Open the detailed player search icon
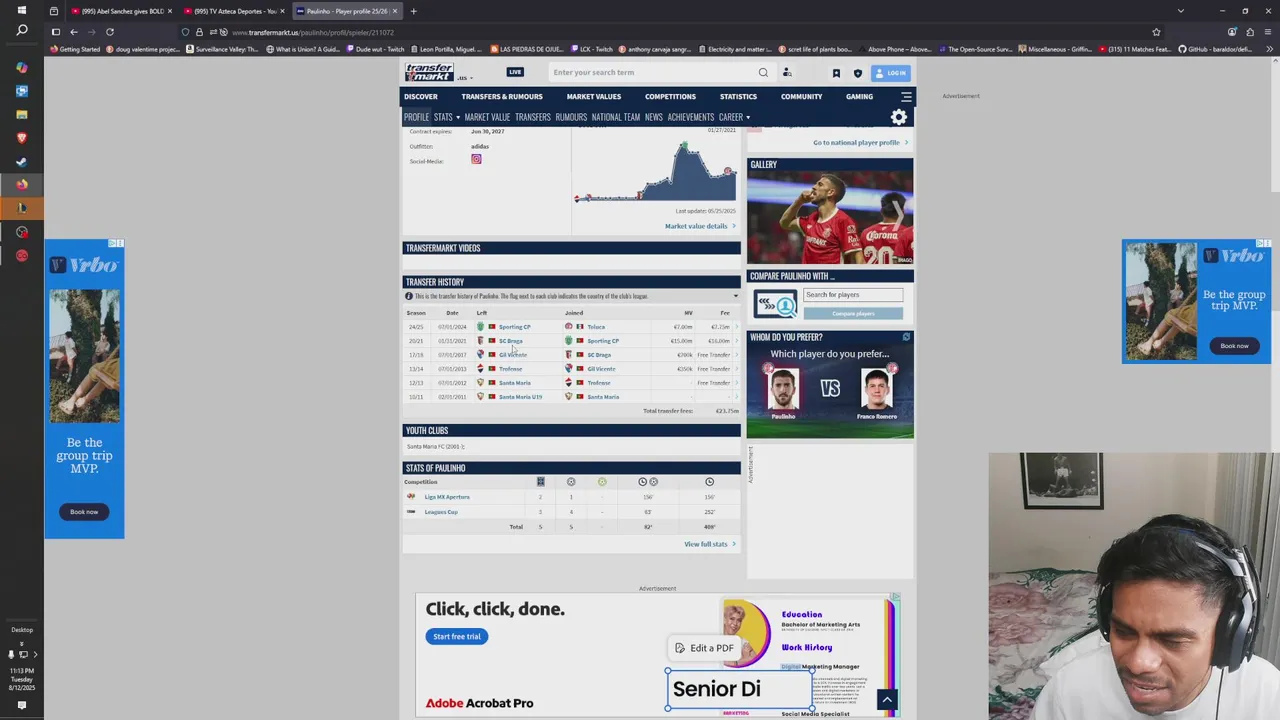This screenshot has width=1280, height=720. [x=787, y=72]
